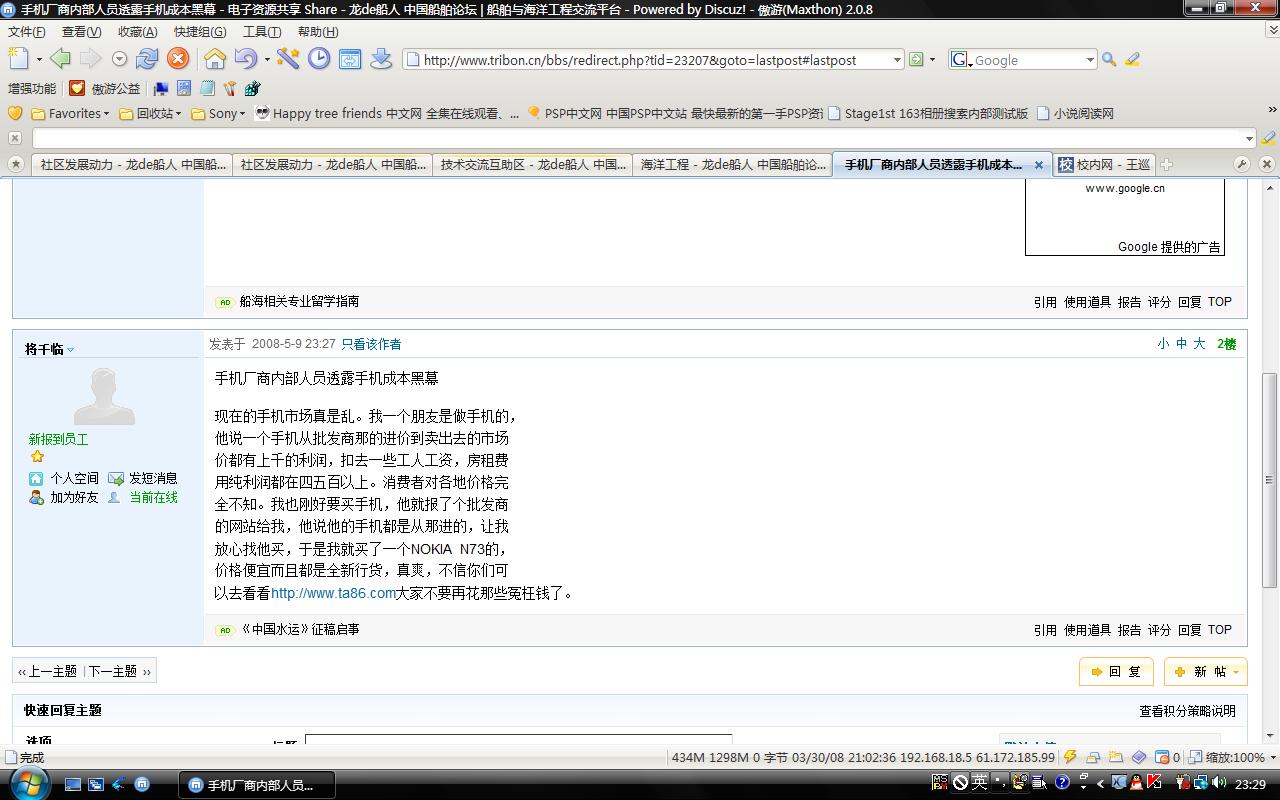
Task: Go back with the green Back arrow
Action: tap(60, 59)
